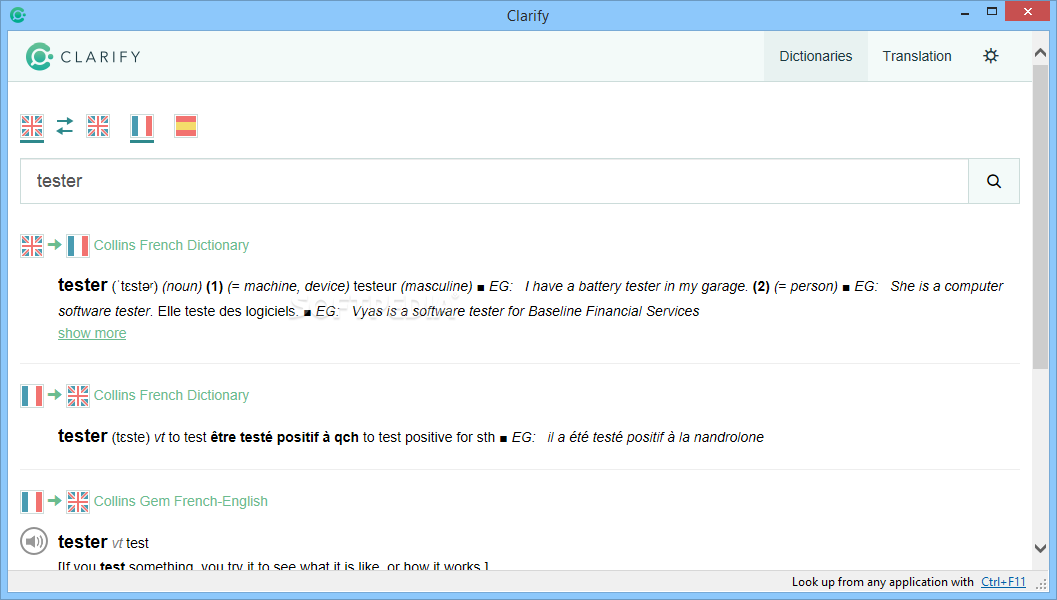Click the headword tester in the first Collins entry
Screen dimensions: 1057x600
coord(82,285)
